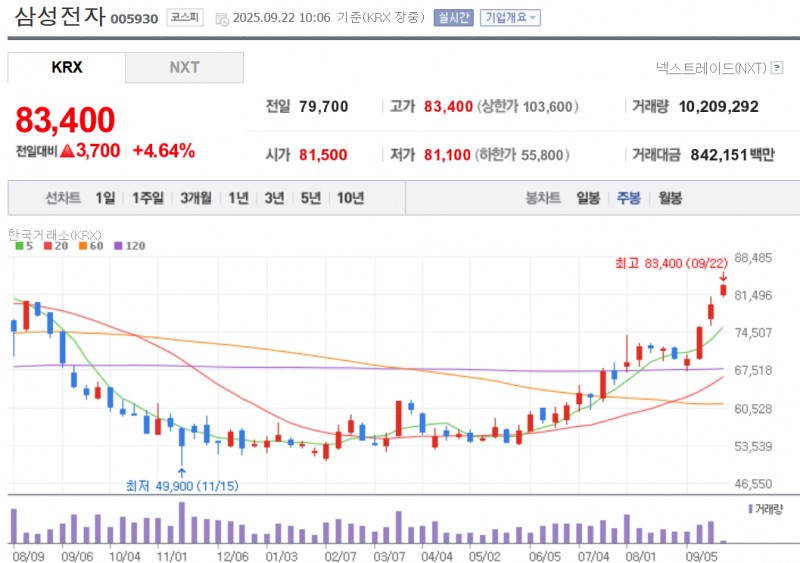Image resolution: width=800 pixels, height=563 pixels.
Task: Click the 시가 value 81,500
Action: point(323,155)
